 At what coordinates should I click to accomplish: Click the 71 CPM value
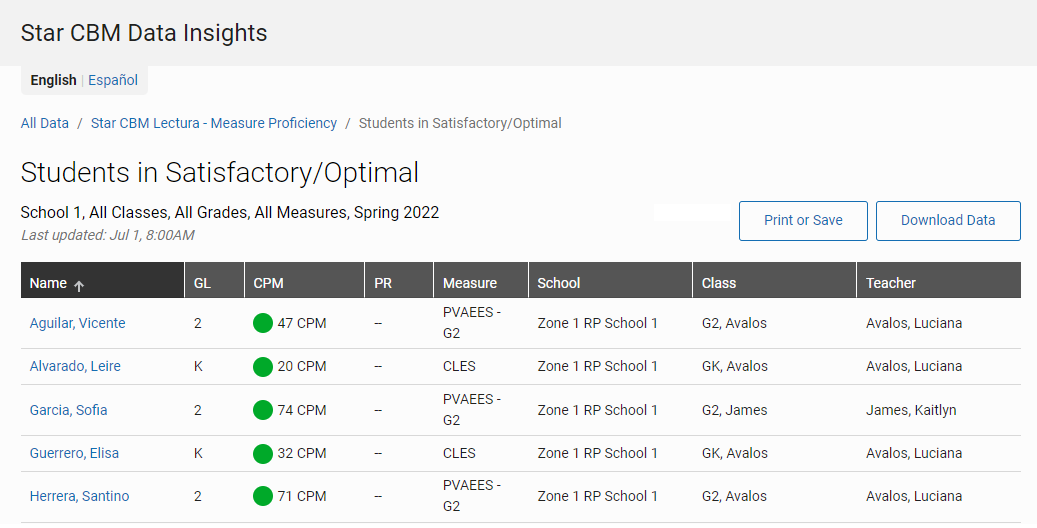[302, 496]
